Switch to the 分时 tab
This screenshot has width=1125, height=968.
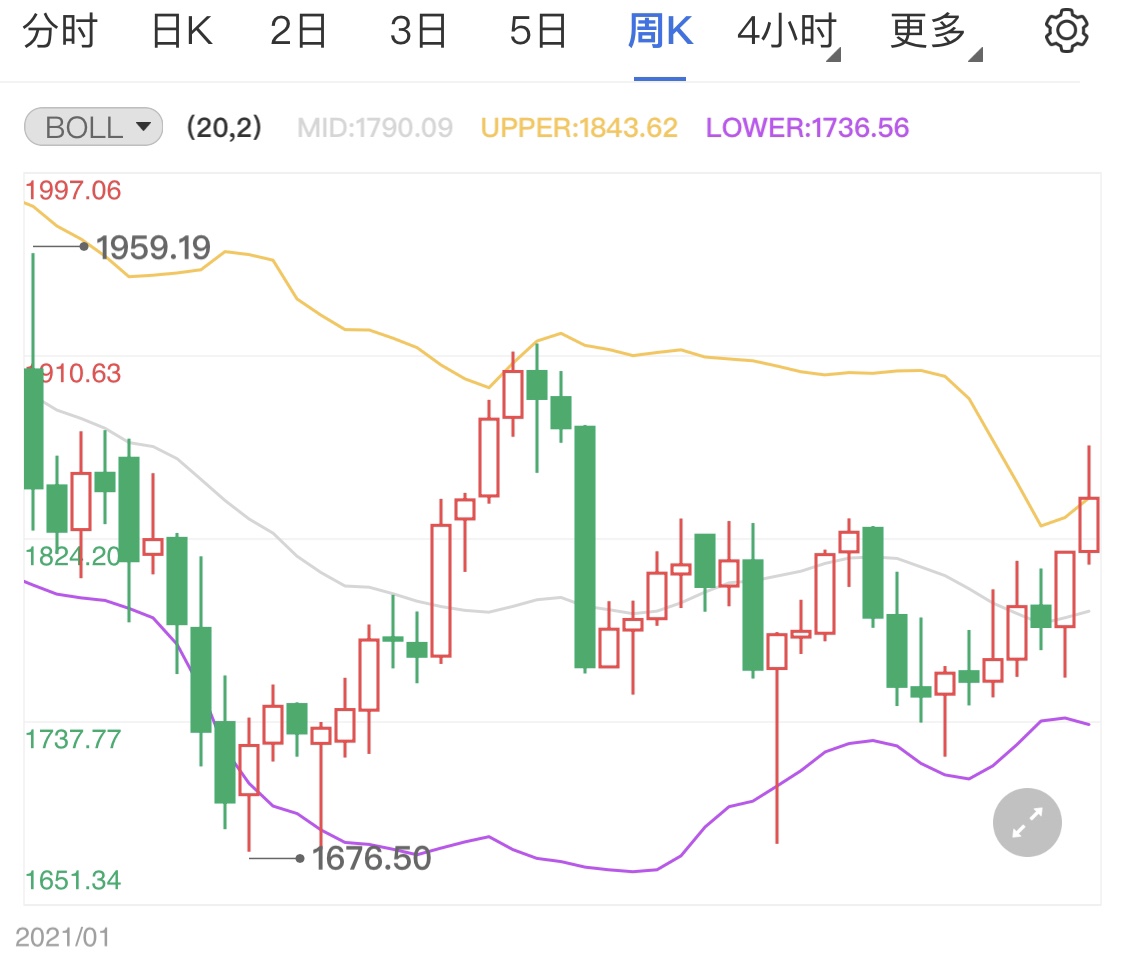(60, 32)
